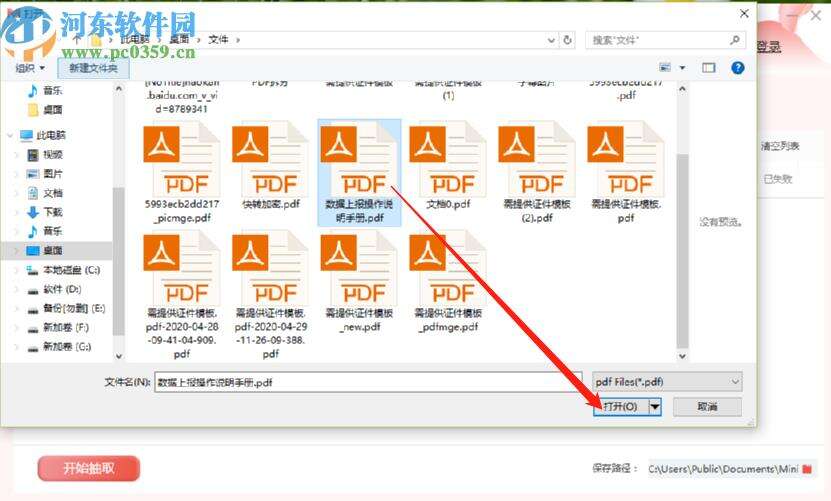Click the search magnifier icon
Screen dimensions: 831x501
tap(735, 40)
